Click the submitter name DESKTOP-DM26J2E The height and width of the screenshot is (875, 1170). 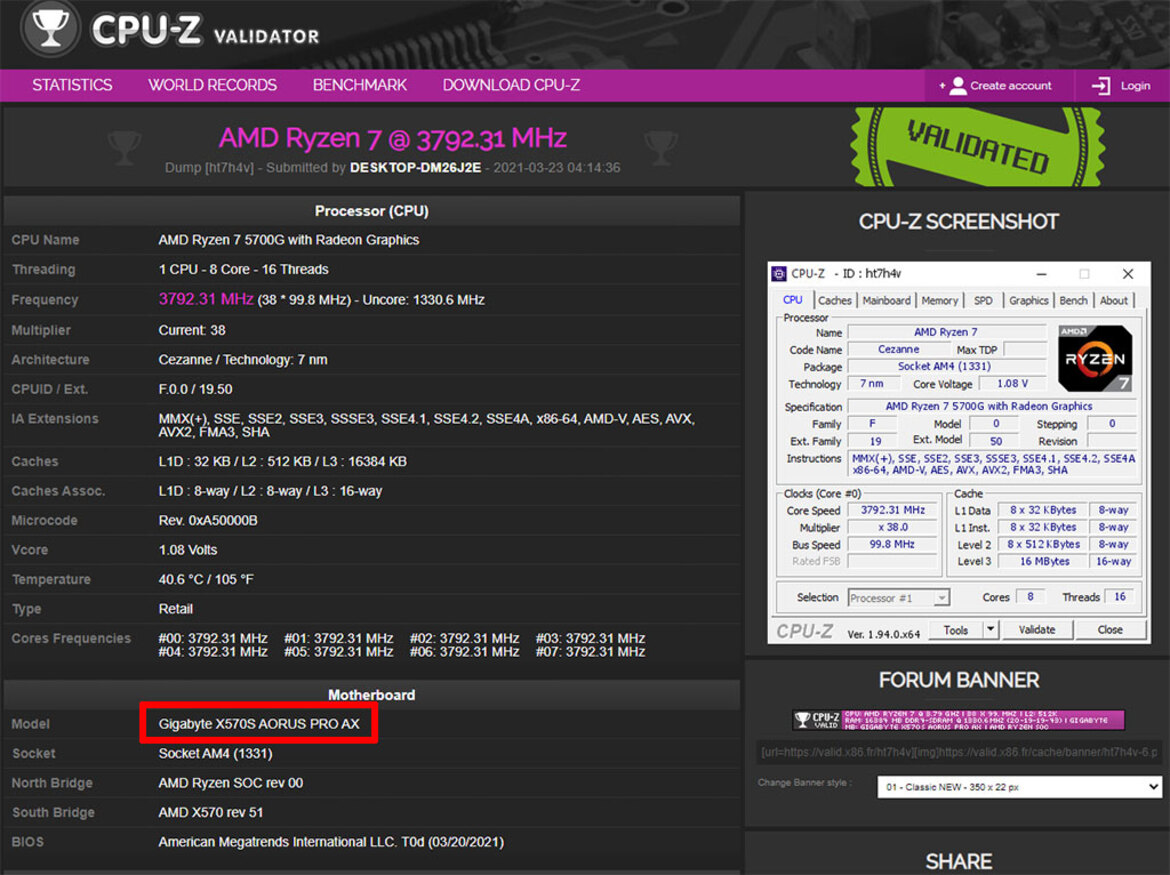416,168
